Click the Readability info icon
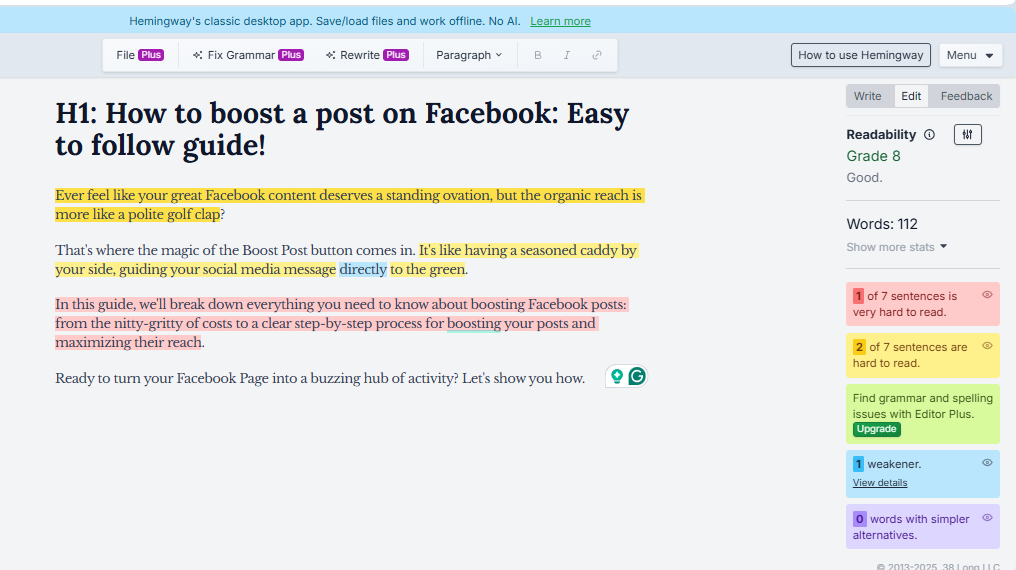Viewport: 1016px width, 570px height. pyautogui.click(x=929, y=135)
